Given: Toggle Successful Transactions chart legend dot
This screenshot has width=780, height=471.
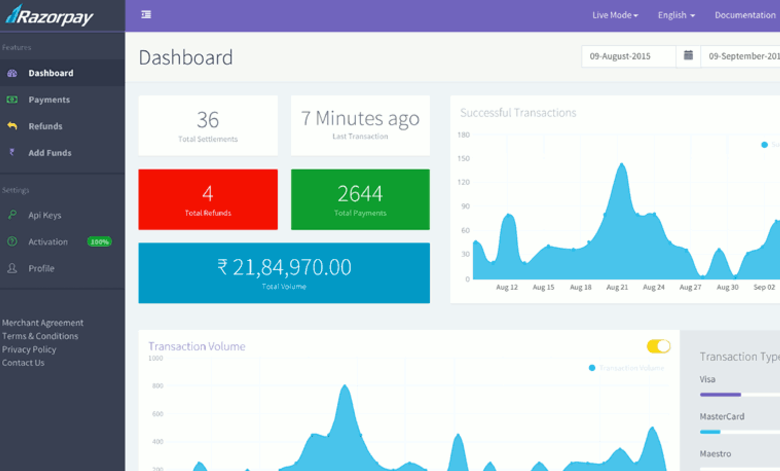Looking at the screenshot, I should (765, 145).
